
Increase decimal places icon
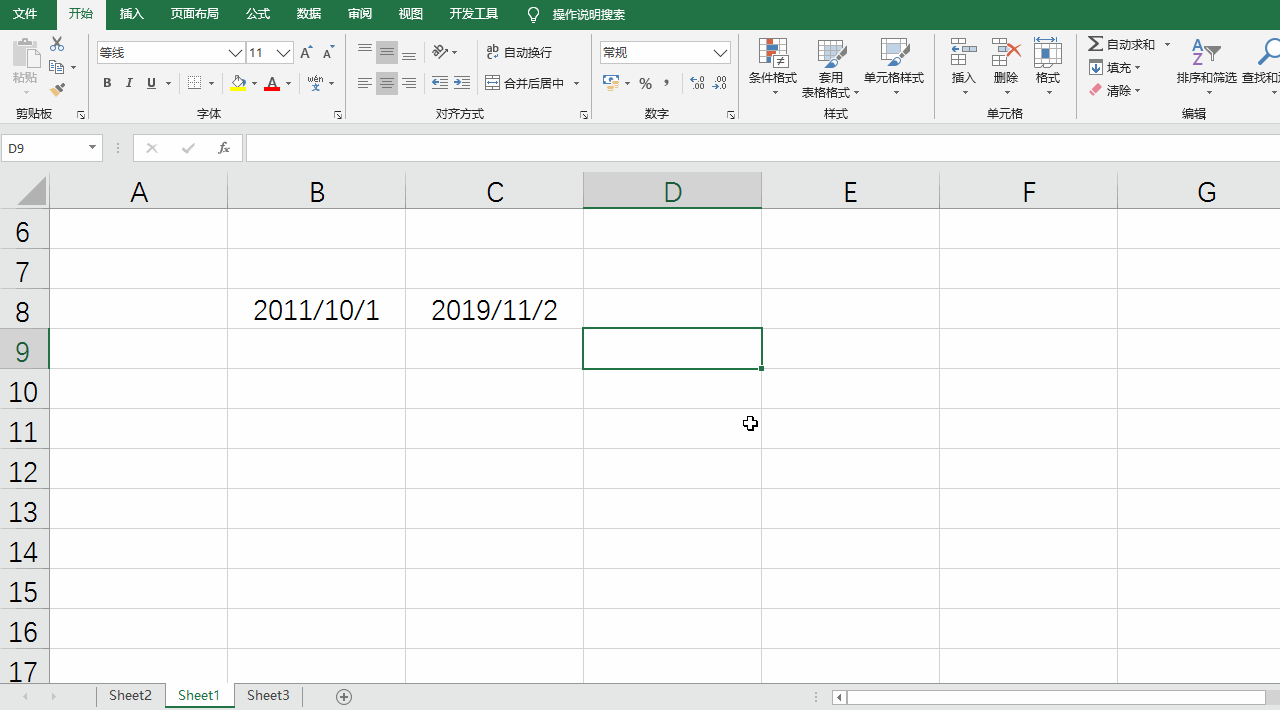coord(697,84)
